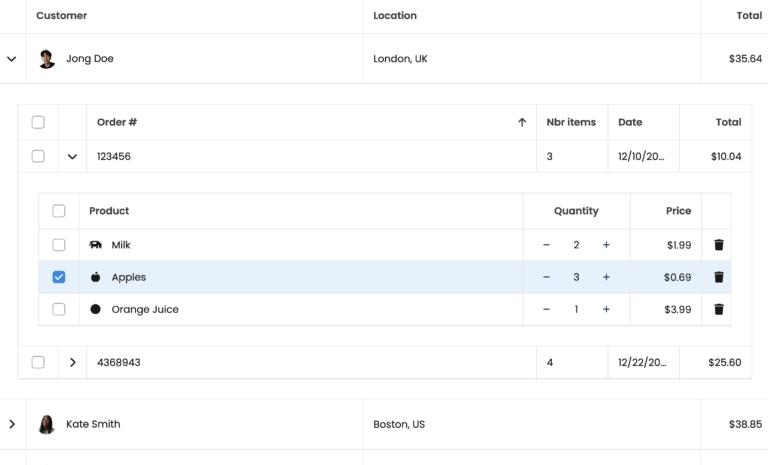Screen dimensions: 768x465
Task: Uncheck the Apples product checkbox
Action: tap(59, 277)
